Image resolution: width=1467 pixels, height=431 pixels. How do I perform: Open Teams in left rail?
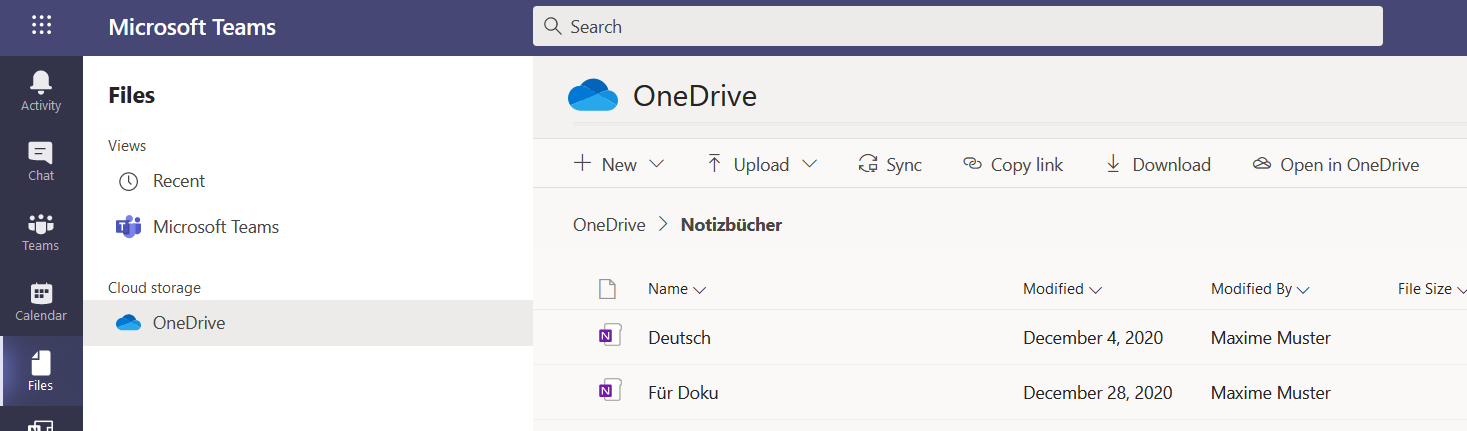pyautogui.click(x=41, y=231)
